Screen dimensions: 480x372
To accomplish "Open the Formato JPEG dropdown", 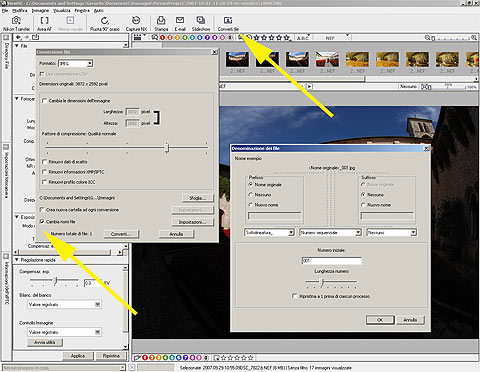I will [76, 63].
